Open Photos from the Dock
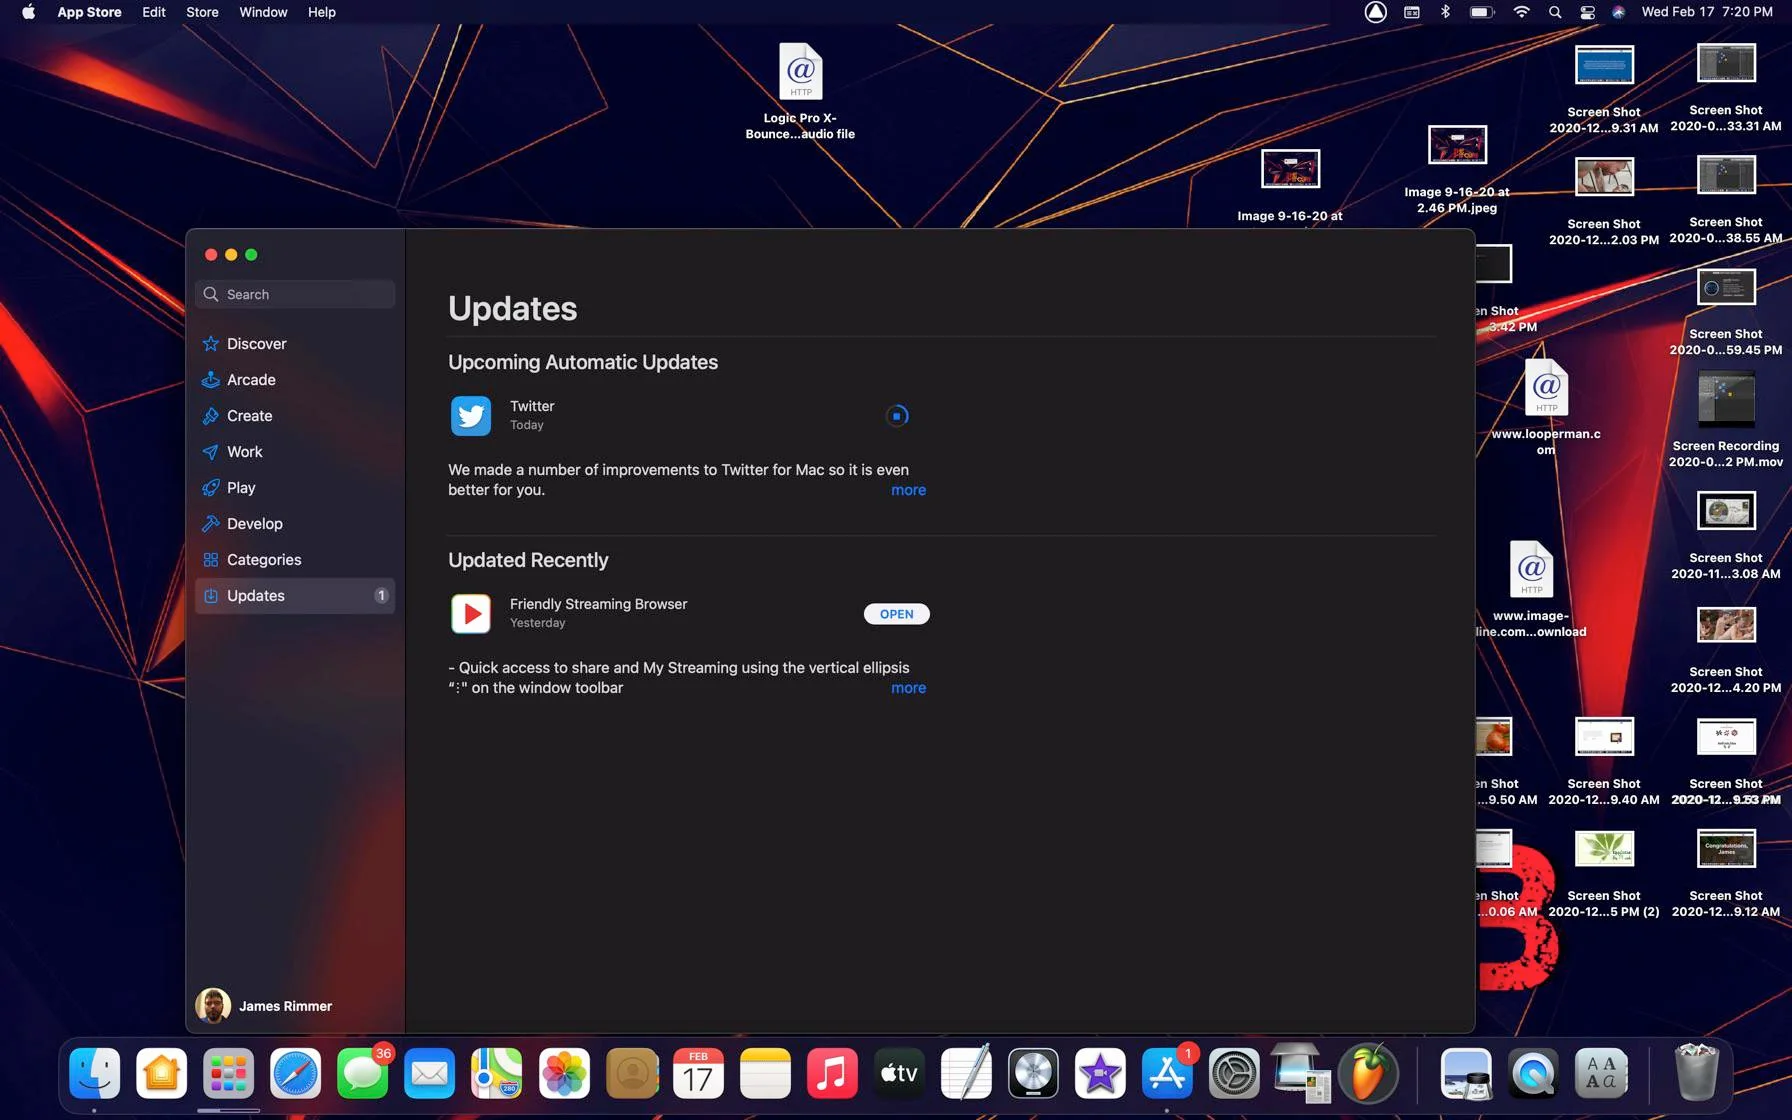This screenshot has height=1120, width=1792. (564, 1074)
